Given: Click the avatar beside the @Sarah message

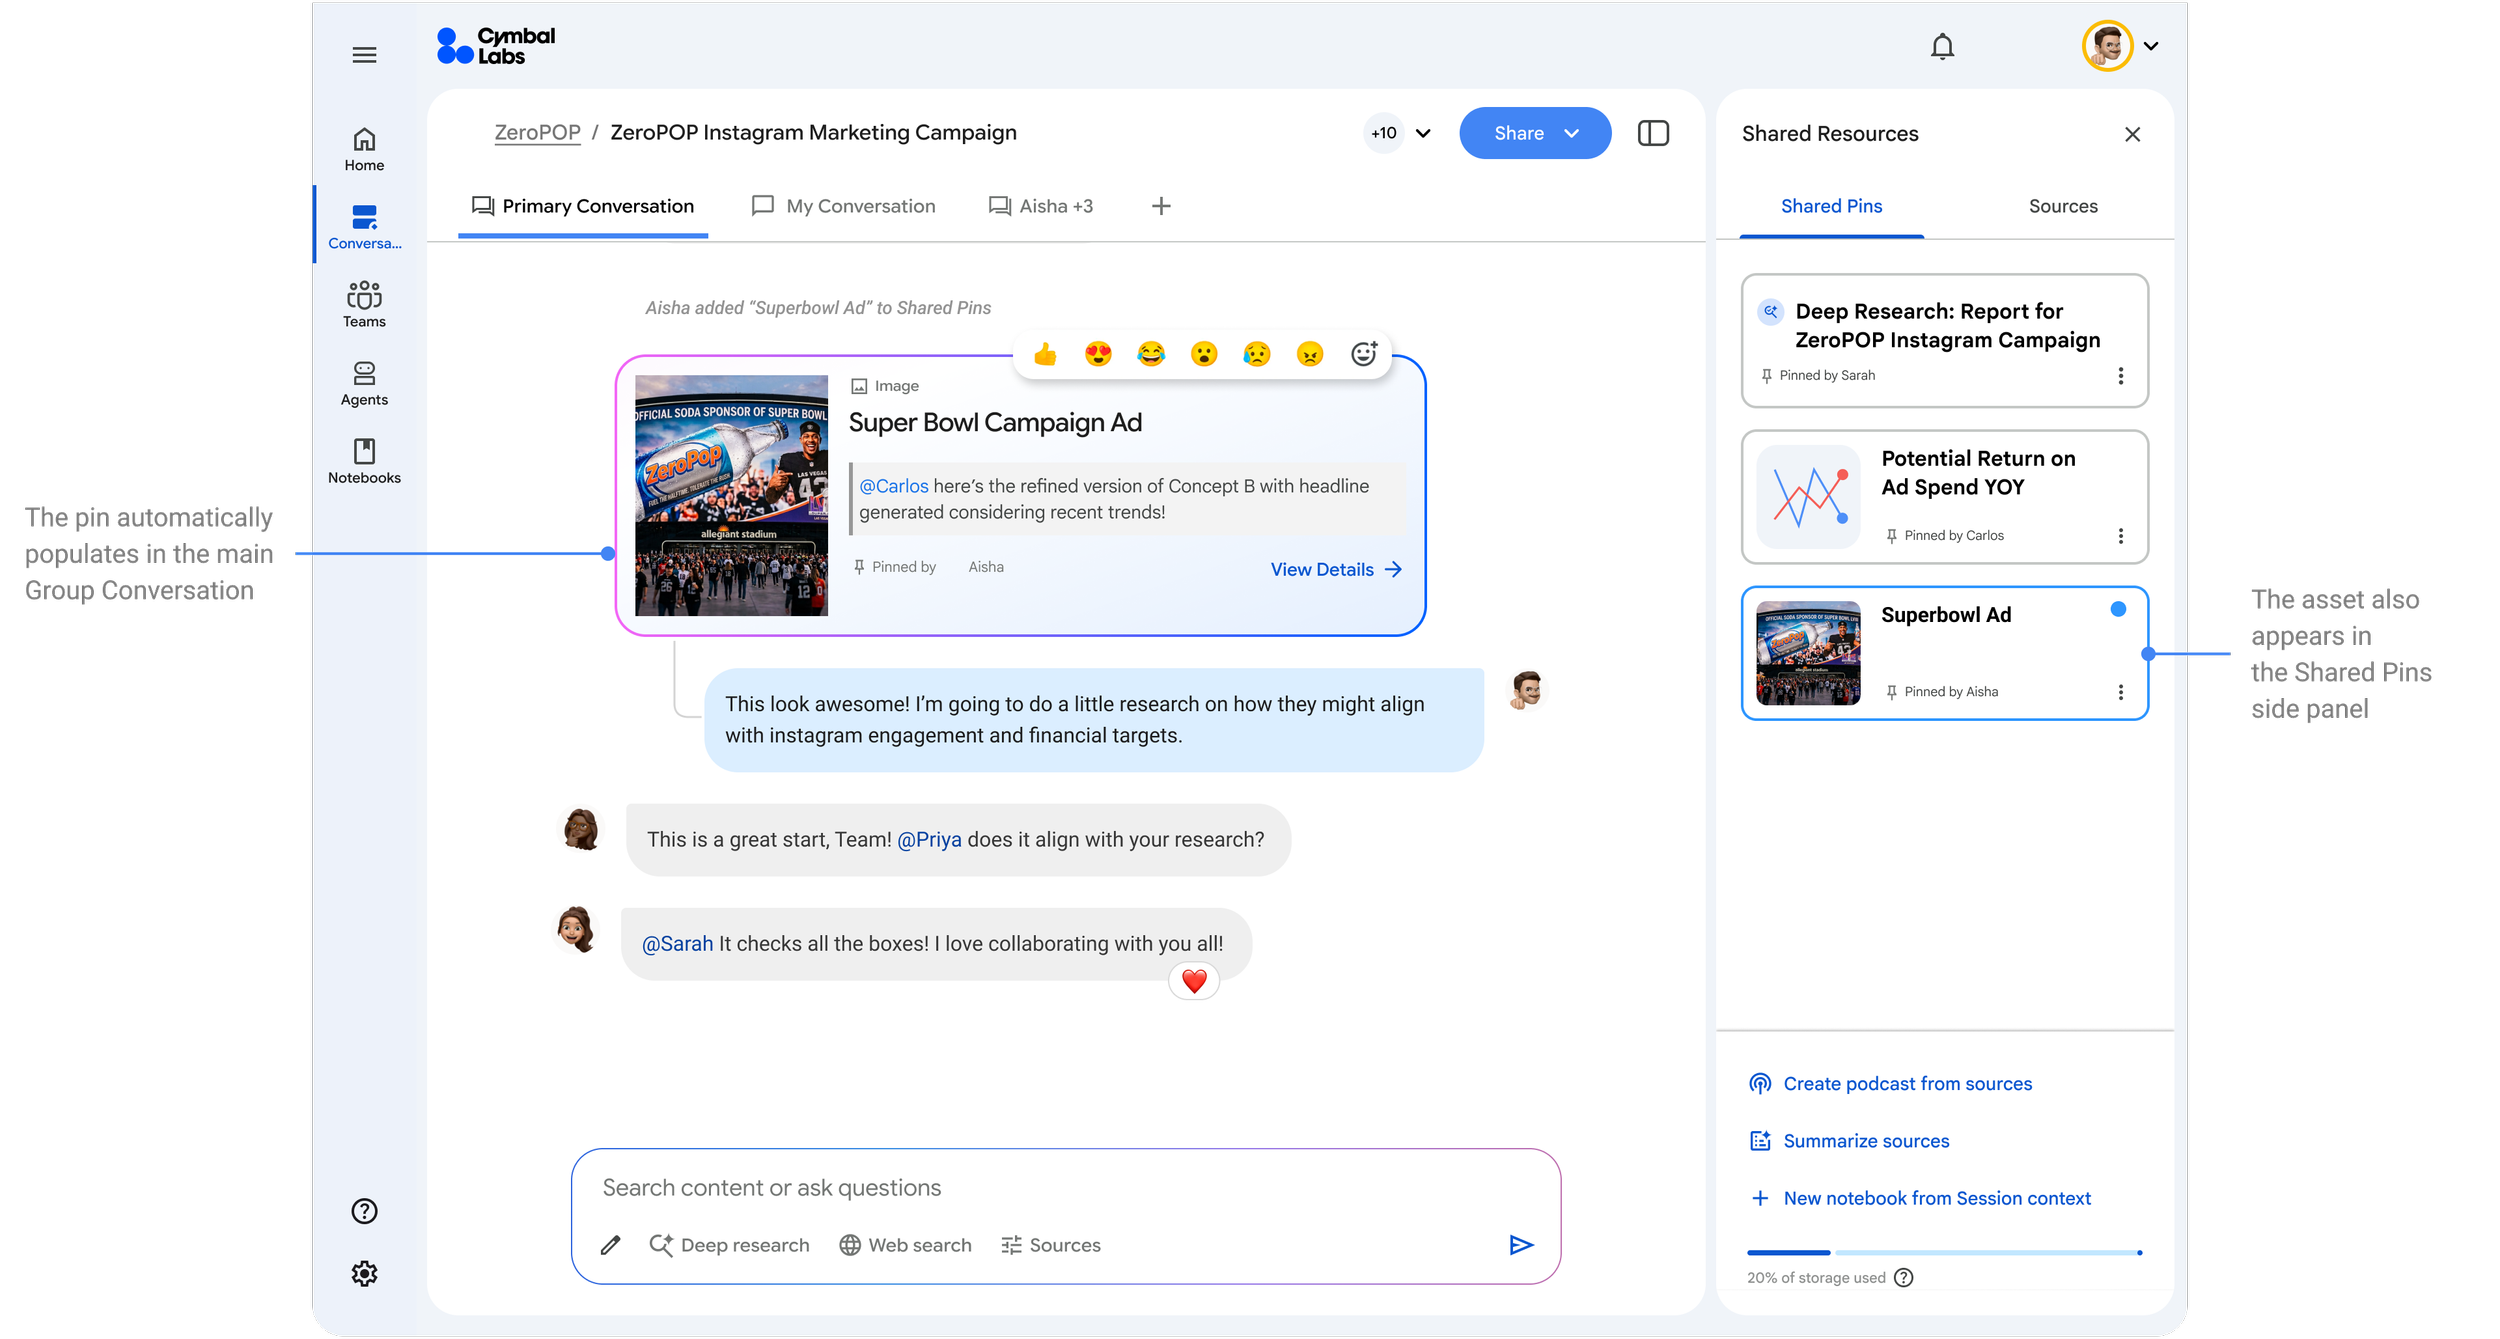Looking at the screenshot, I should click(576, 929).
